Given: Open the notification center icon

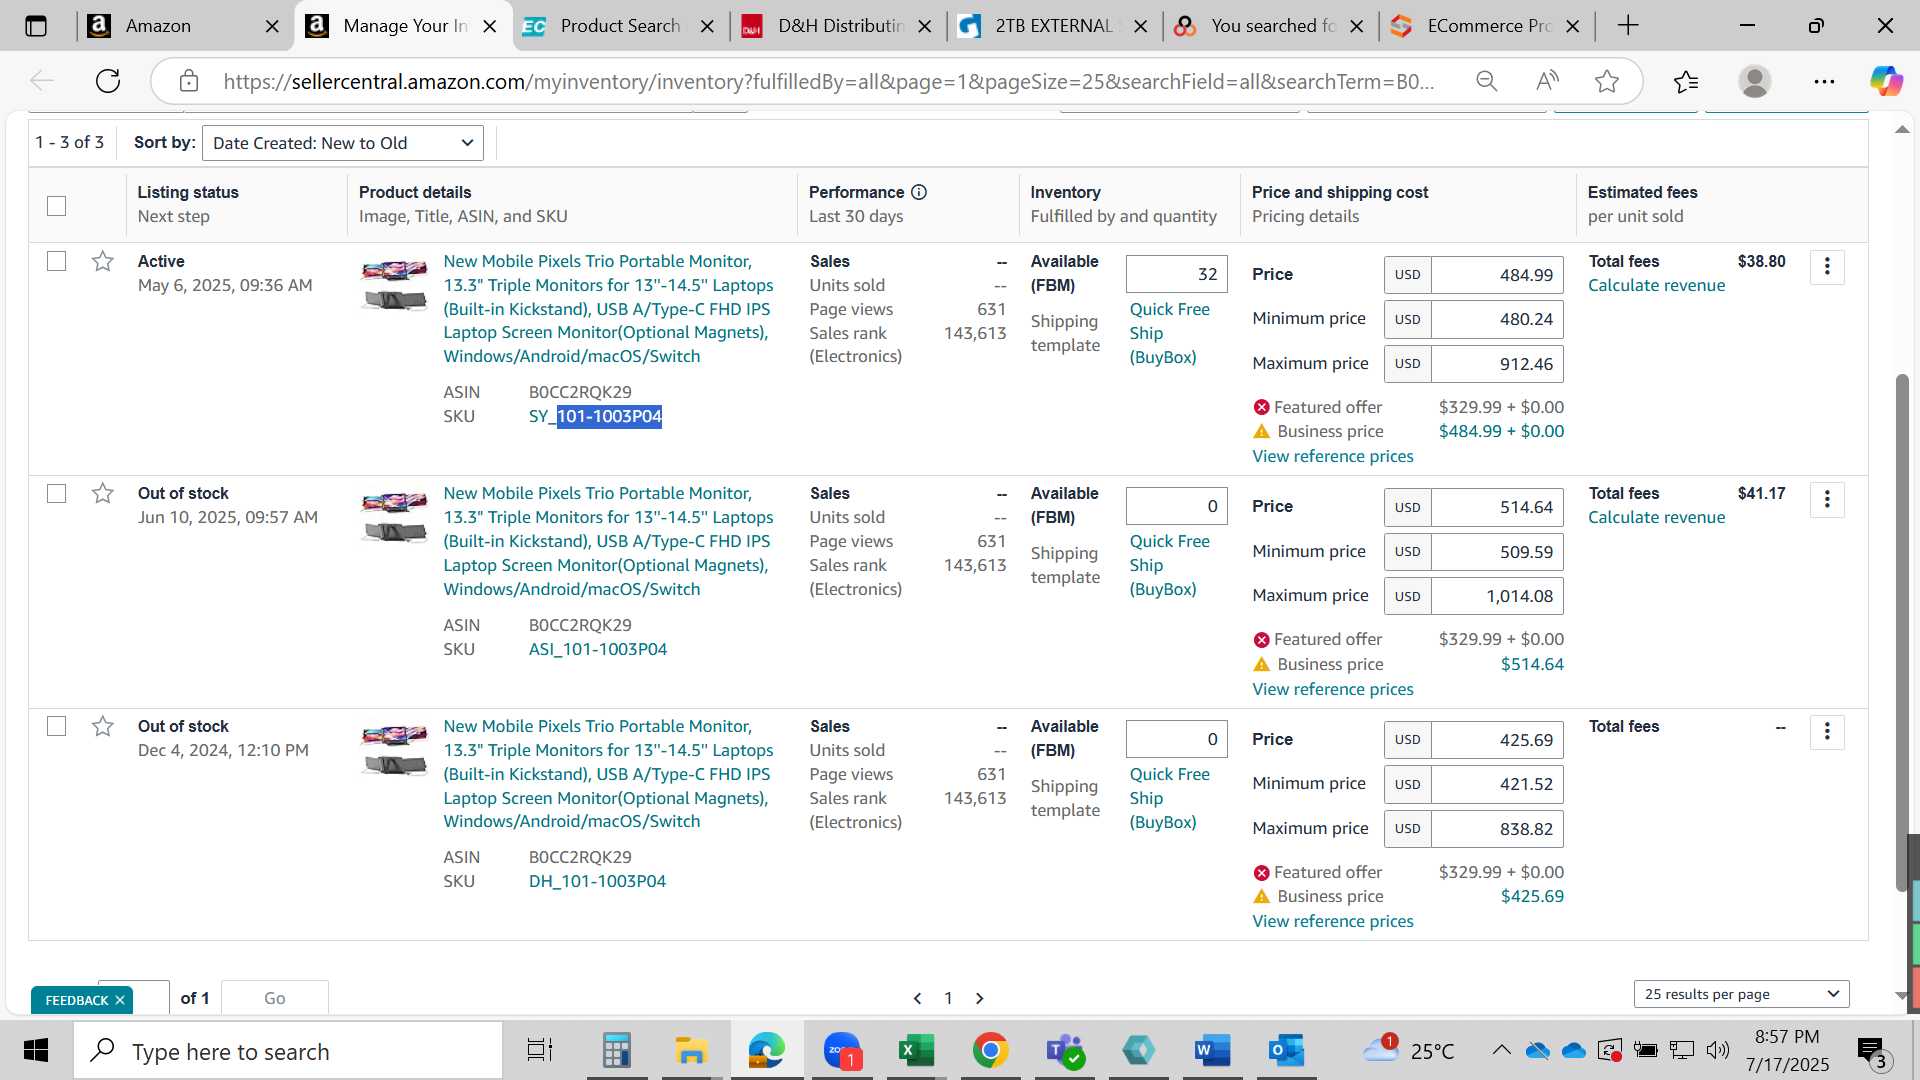Looking at the screenshot, I should pos(1871,1050).
